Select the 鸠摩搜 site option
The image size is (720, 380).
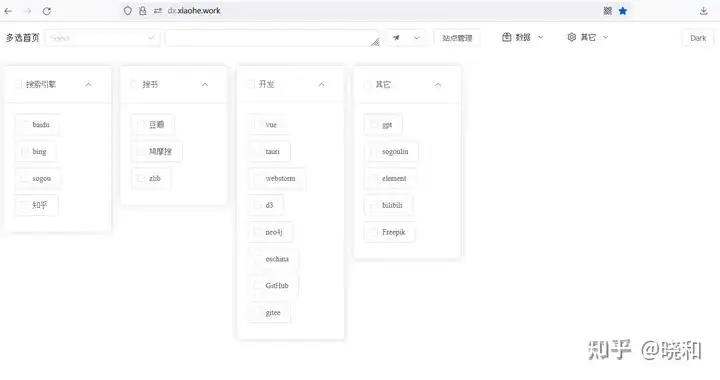point(157,151)
